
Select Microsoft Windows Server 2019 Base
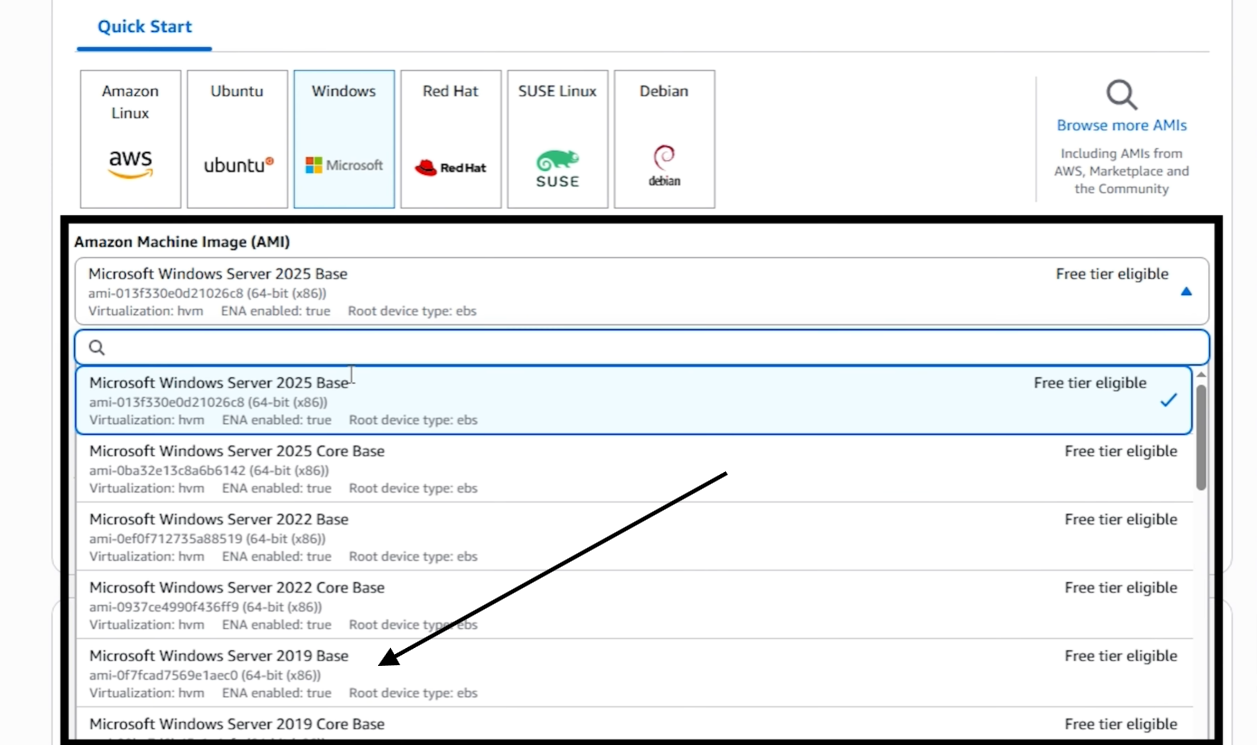[634, 673]
